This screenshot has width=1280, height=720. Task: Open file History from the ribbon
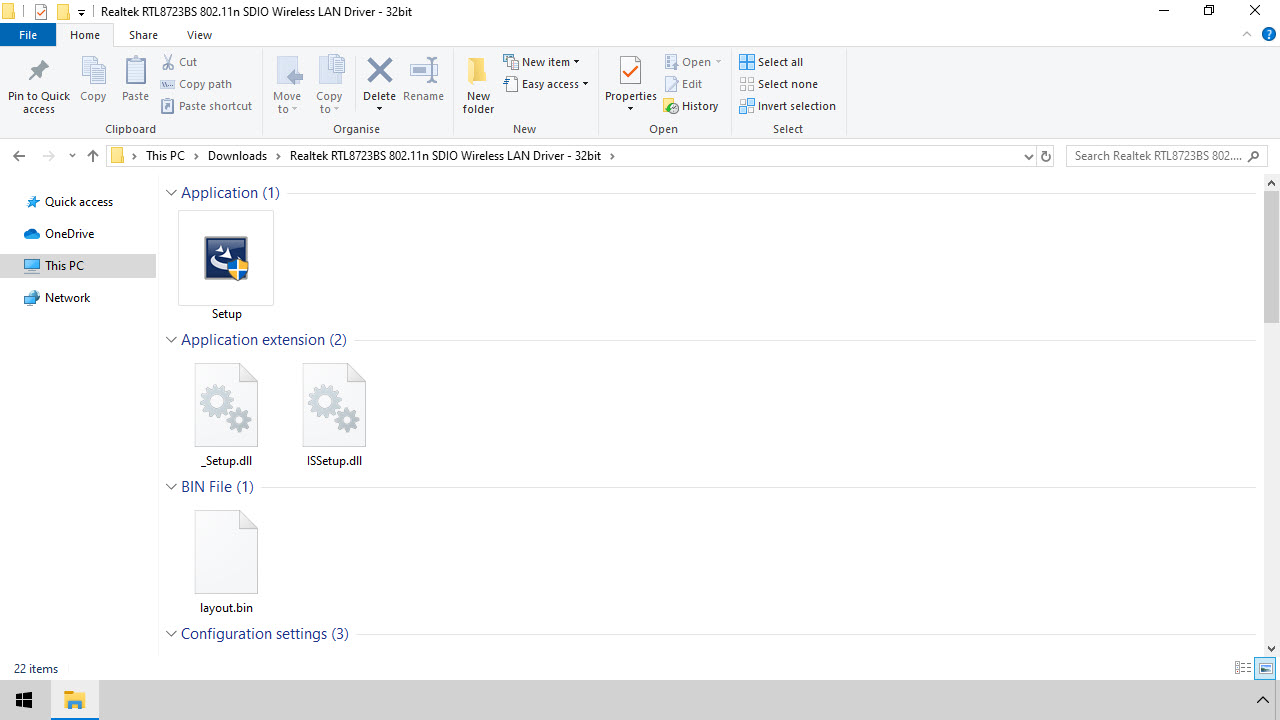click(x=691, y=106)
